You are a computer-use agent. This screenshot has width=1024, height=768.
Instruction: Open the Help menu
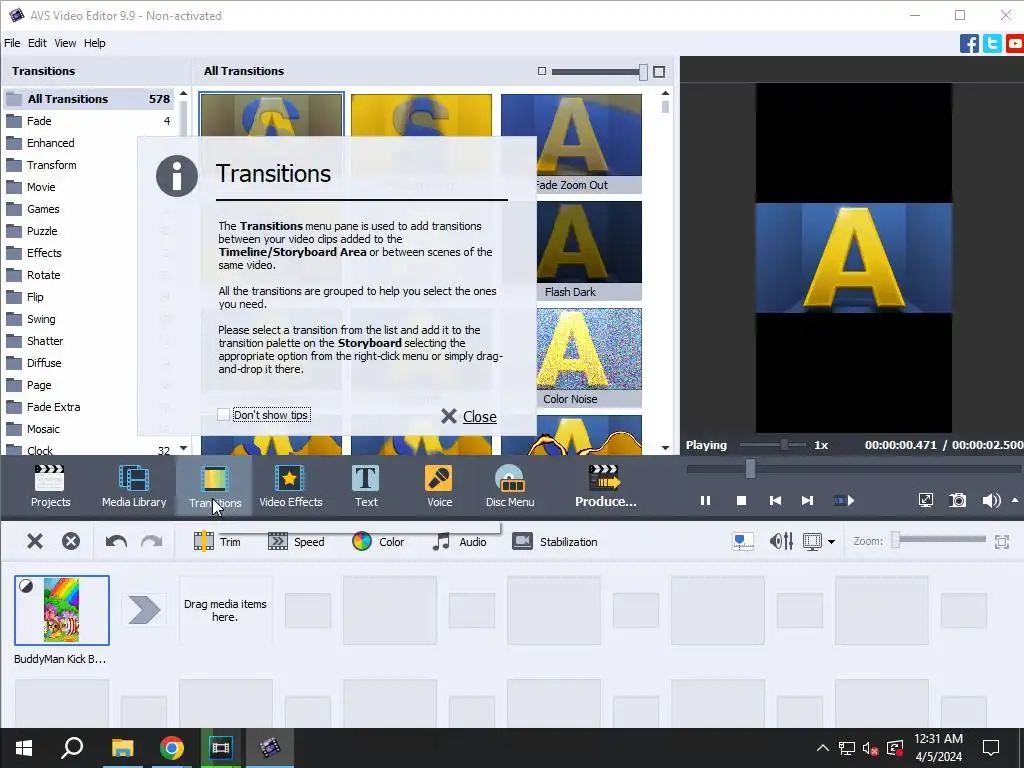[94, 43]
